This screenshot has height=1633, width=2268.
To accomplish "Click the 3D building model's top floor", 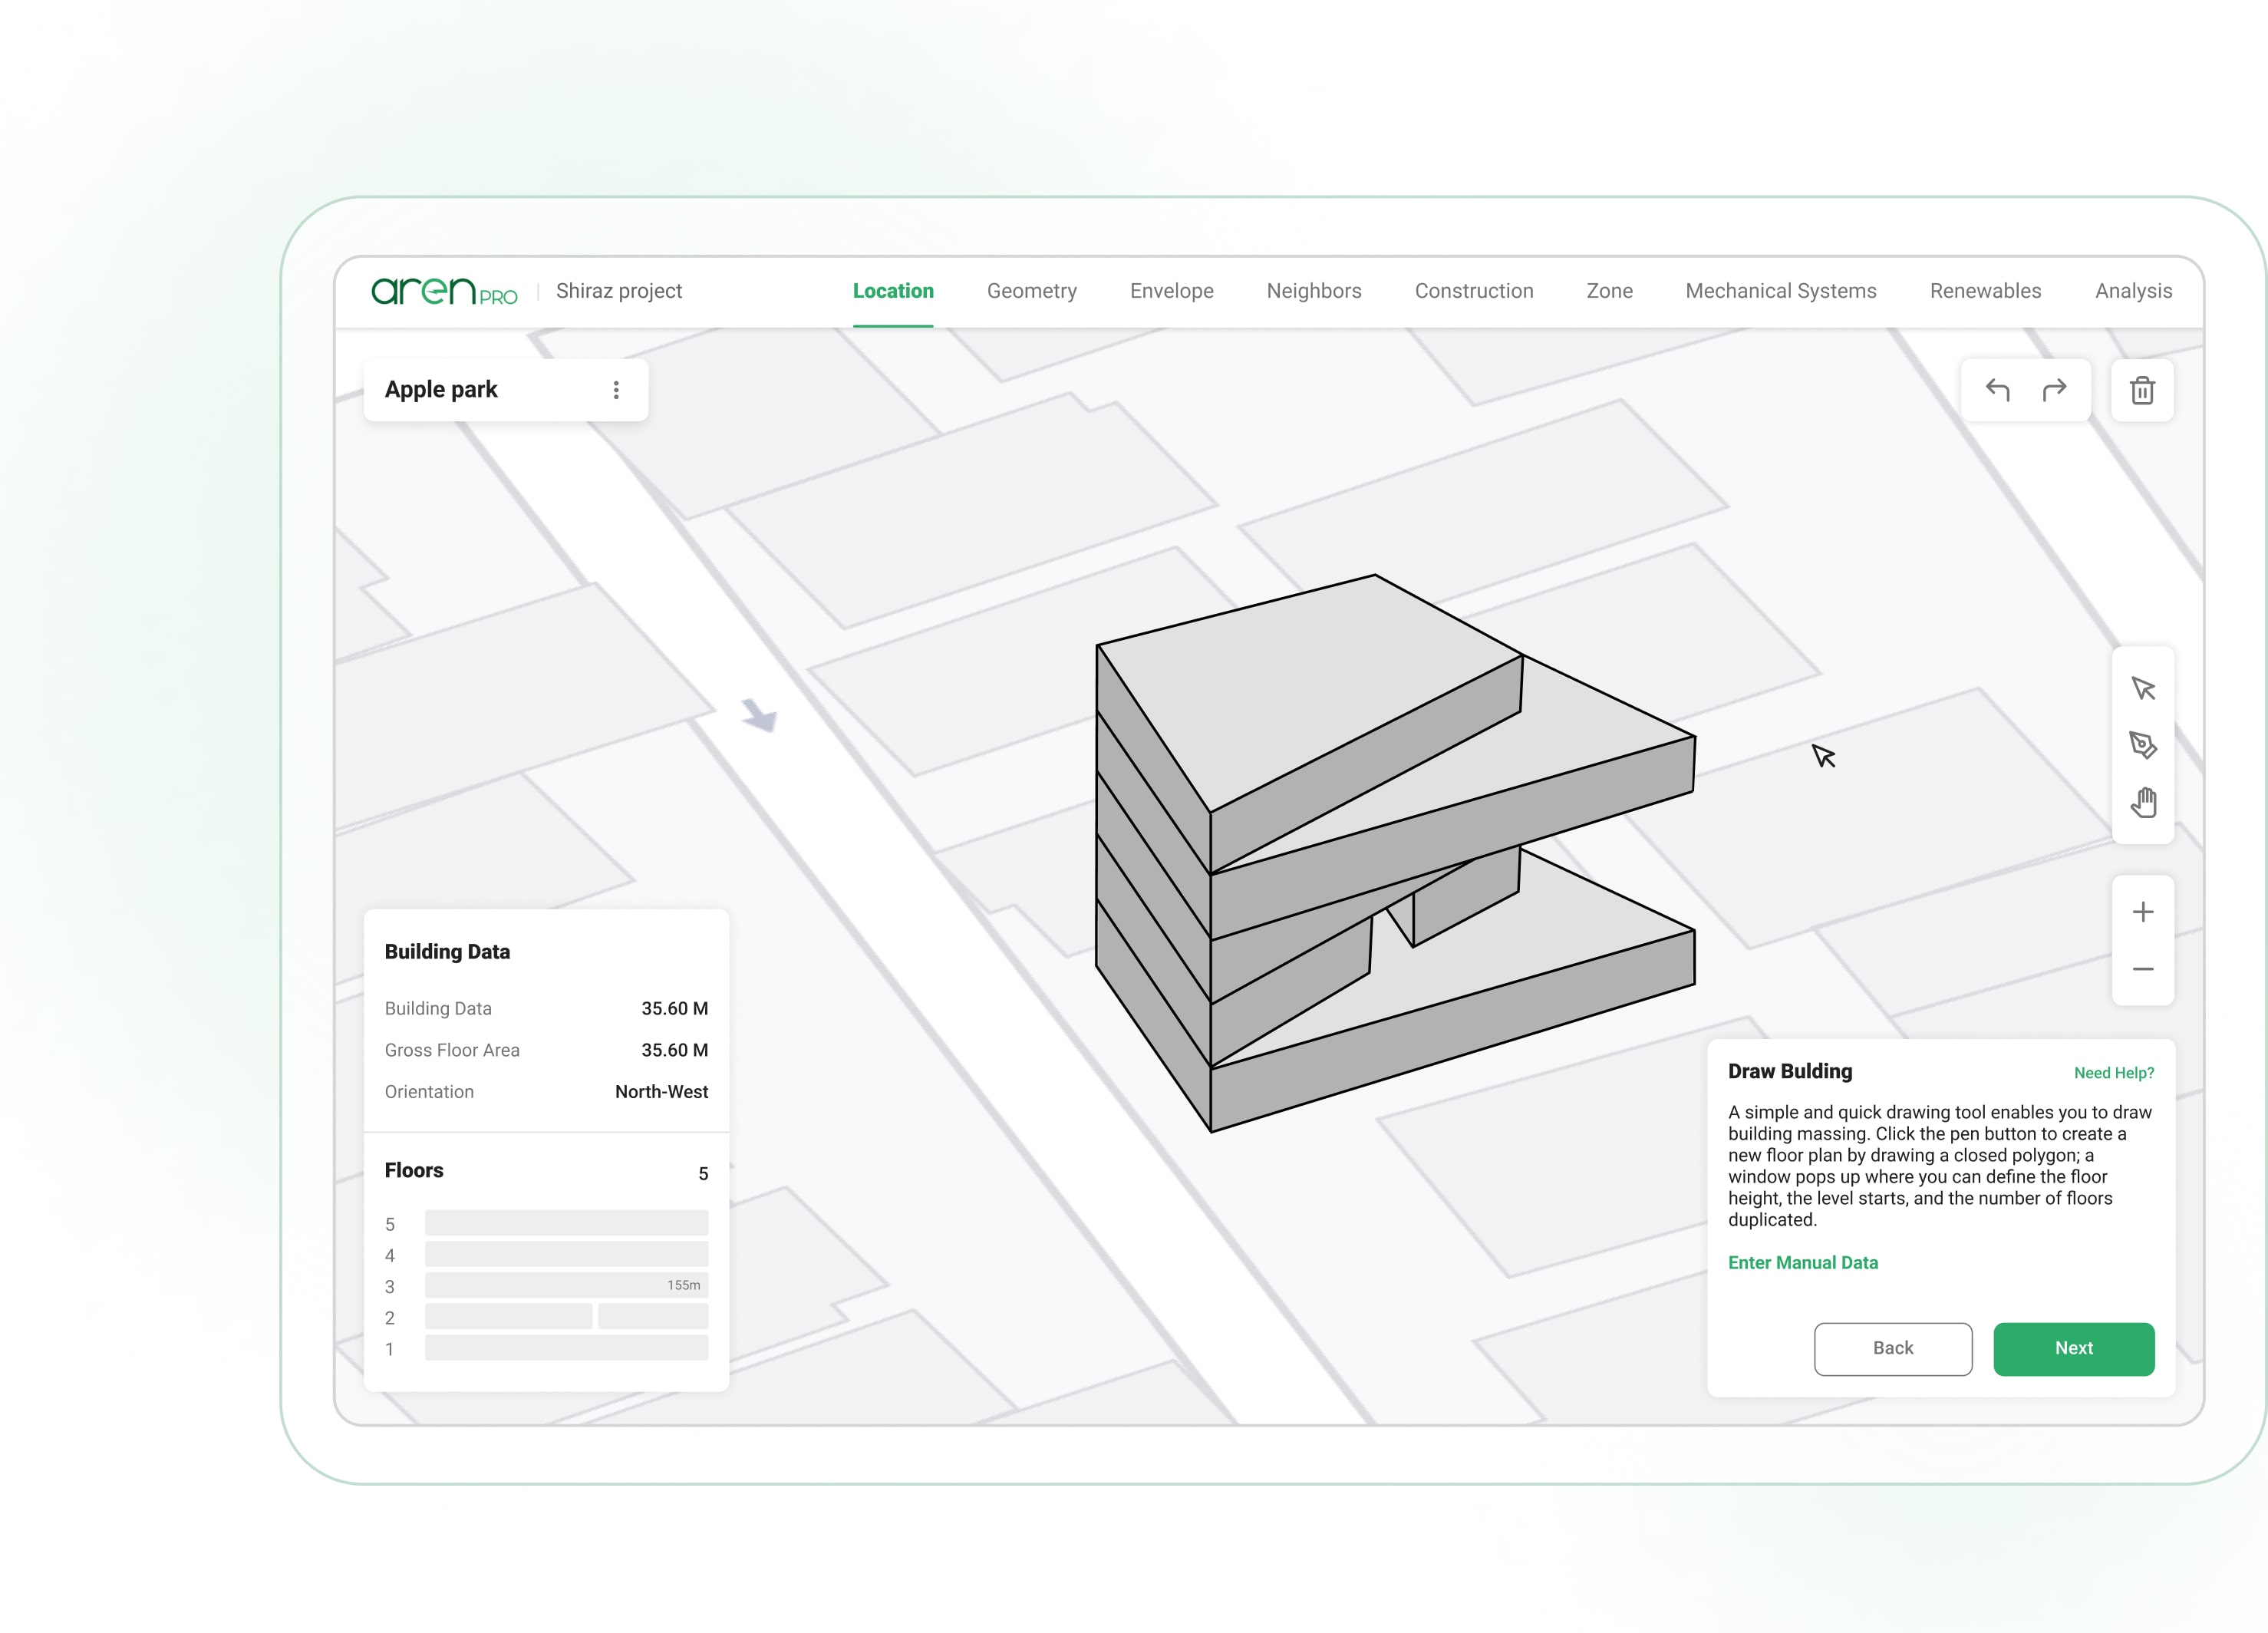I will tap(1300, 690).
